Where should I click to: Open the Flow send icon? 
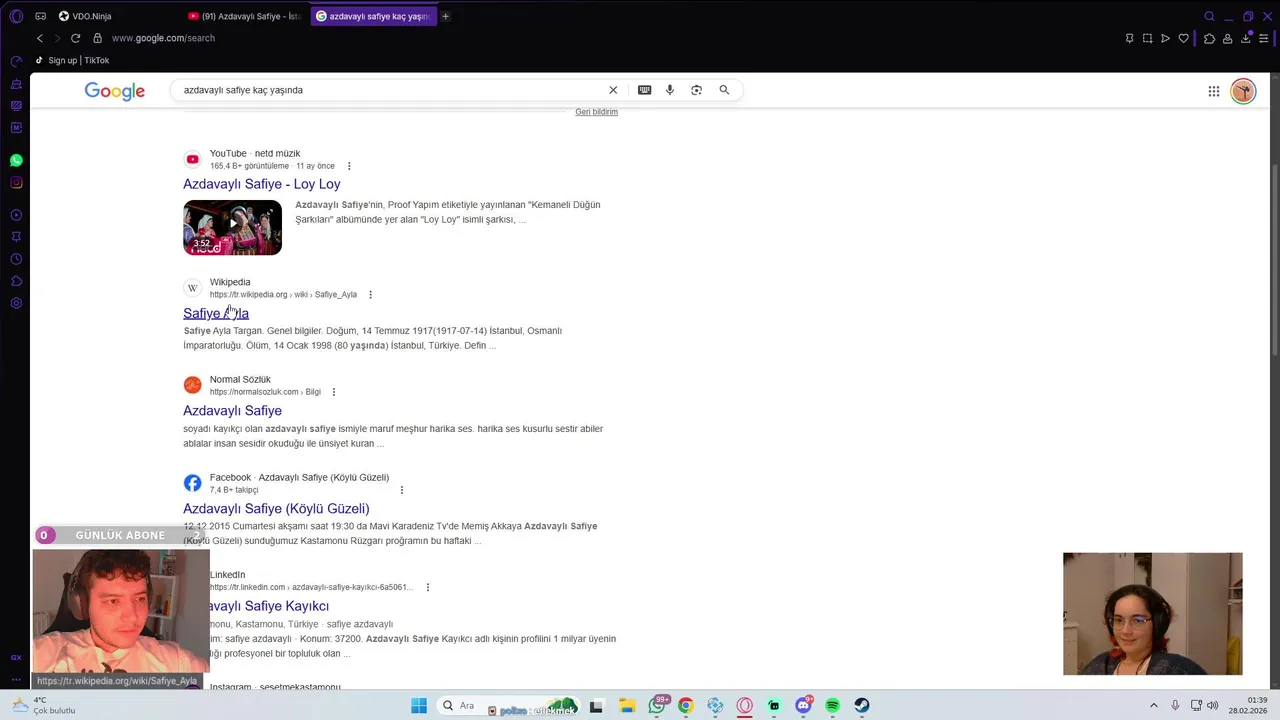point(1165,38)
